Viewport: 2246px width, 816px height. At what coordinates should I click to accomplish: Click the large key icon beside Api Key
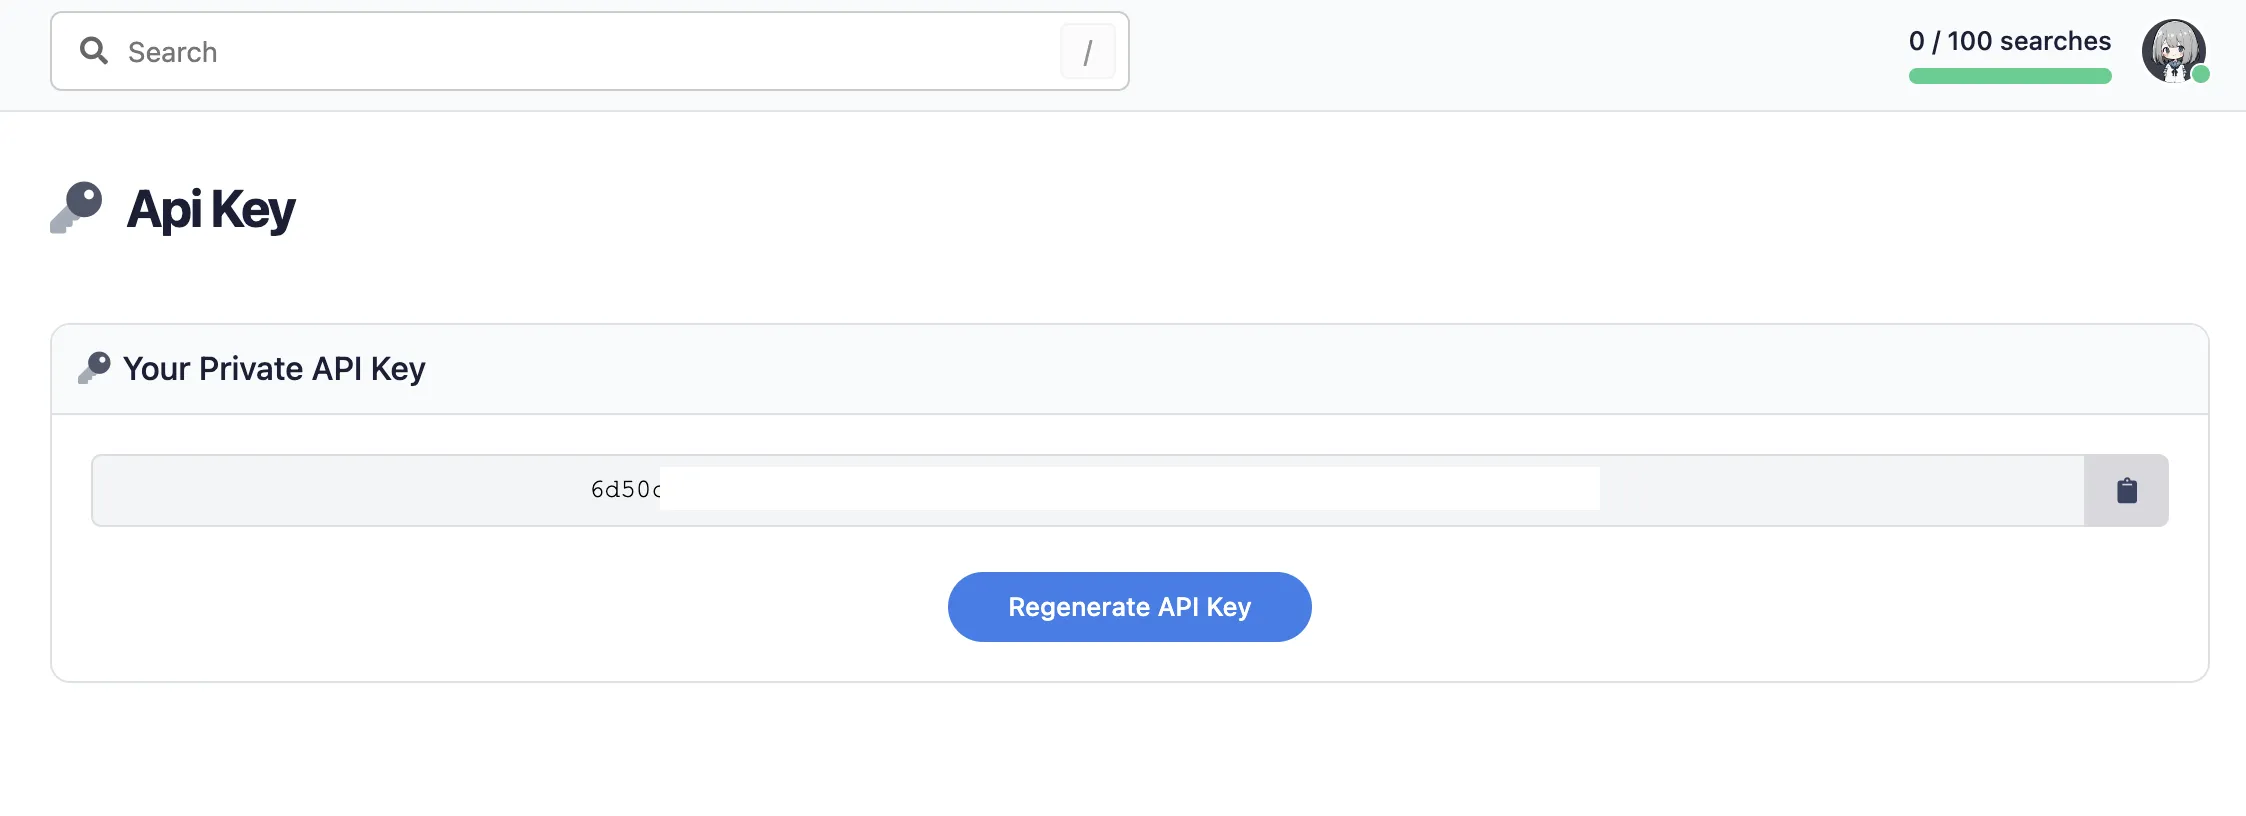[77, 207]
